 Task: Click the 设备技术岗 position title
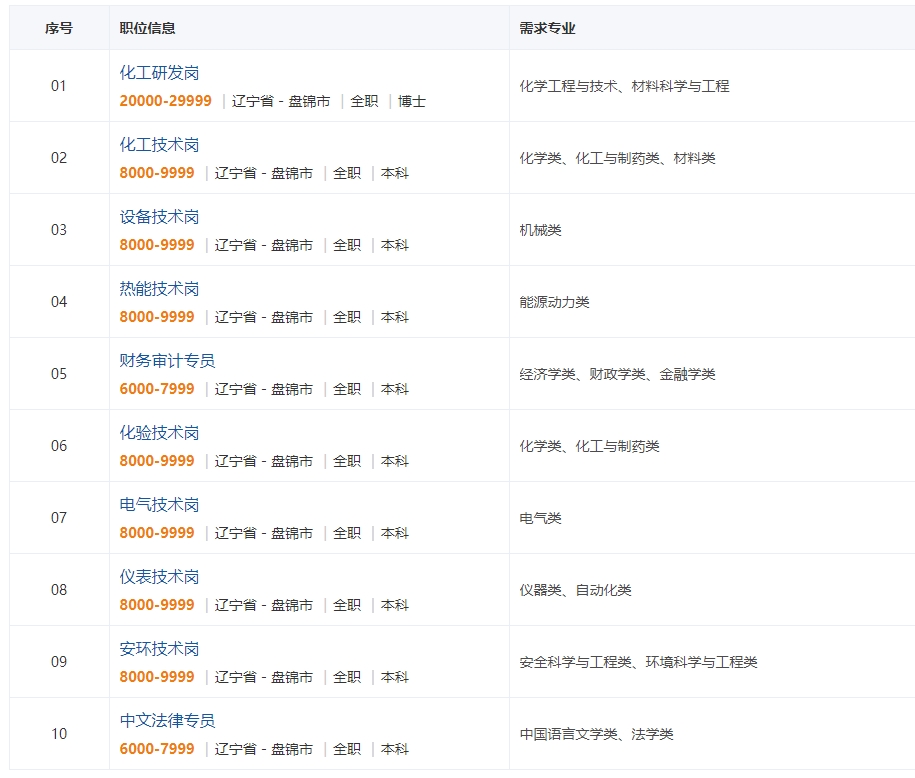(x=159, y=217)
